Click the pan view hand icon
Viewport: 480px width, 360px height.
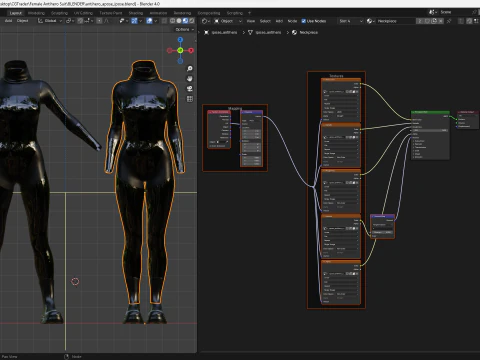point(190,79)
